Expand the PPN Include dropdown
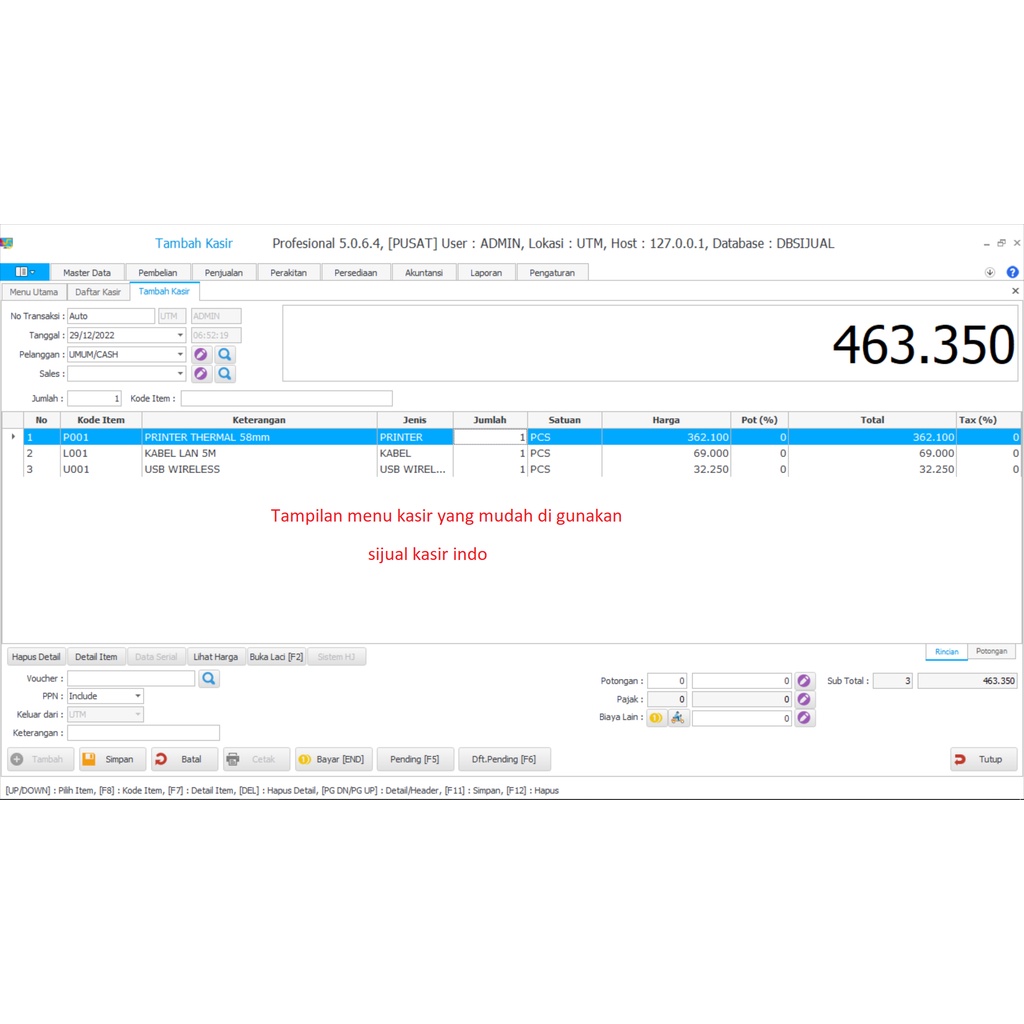The height and width of the screenshot is (1024, 1024). click(138, 696)
